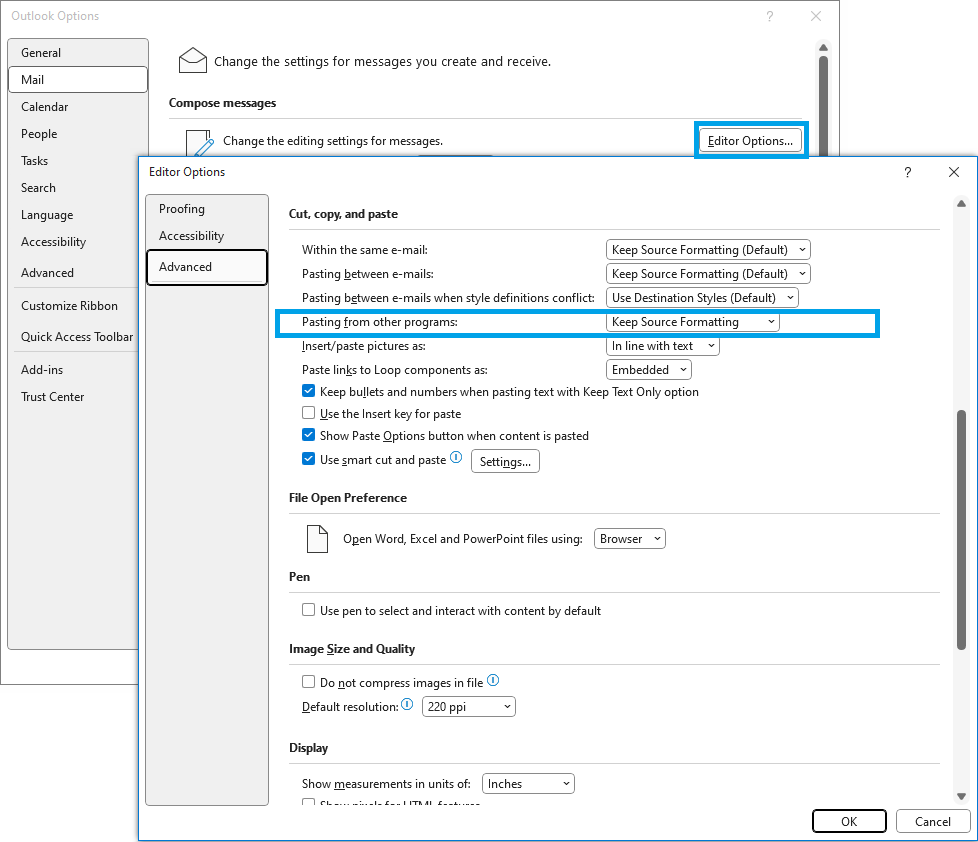The height and width of the screenshot is (842, 978).
Task: Enable Use the Insert key for paste
Action: pos(309,414)
